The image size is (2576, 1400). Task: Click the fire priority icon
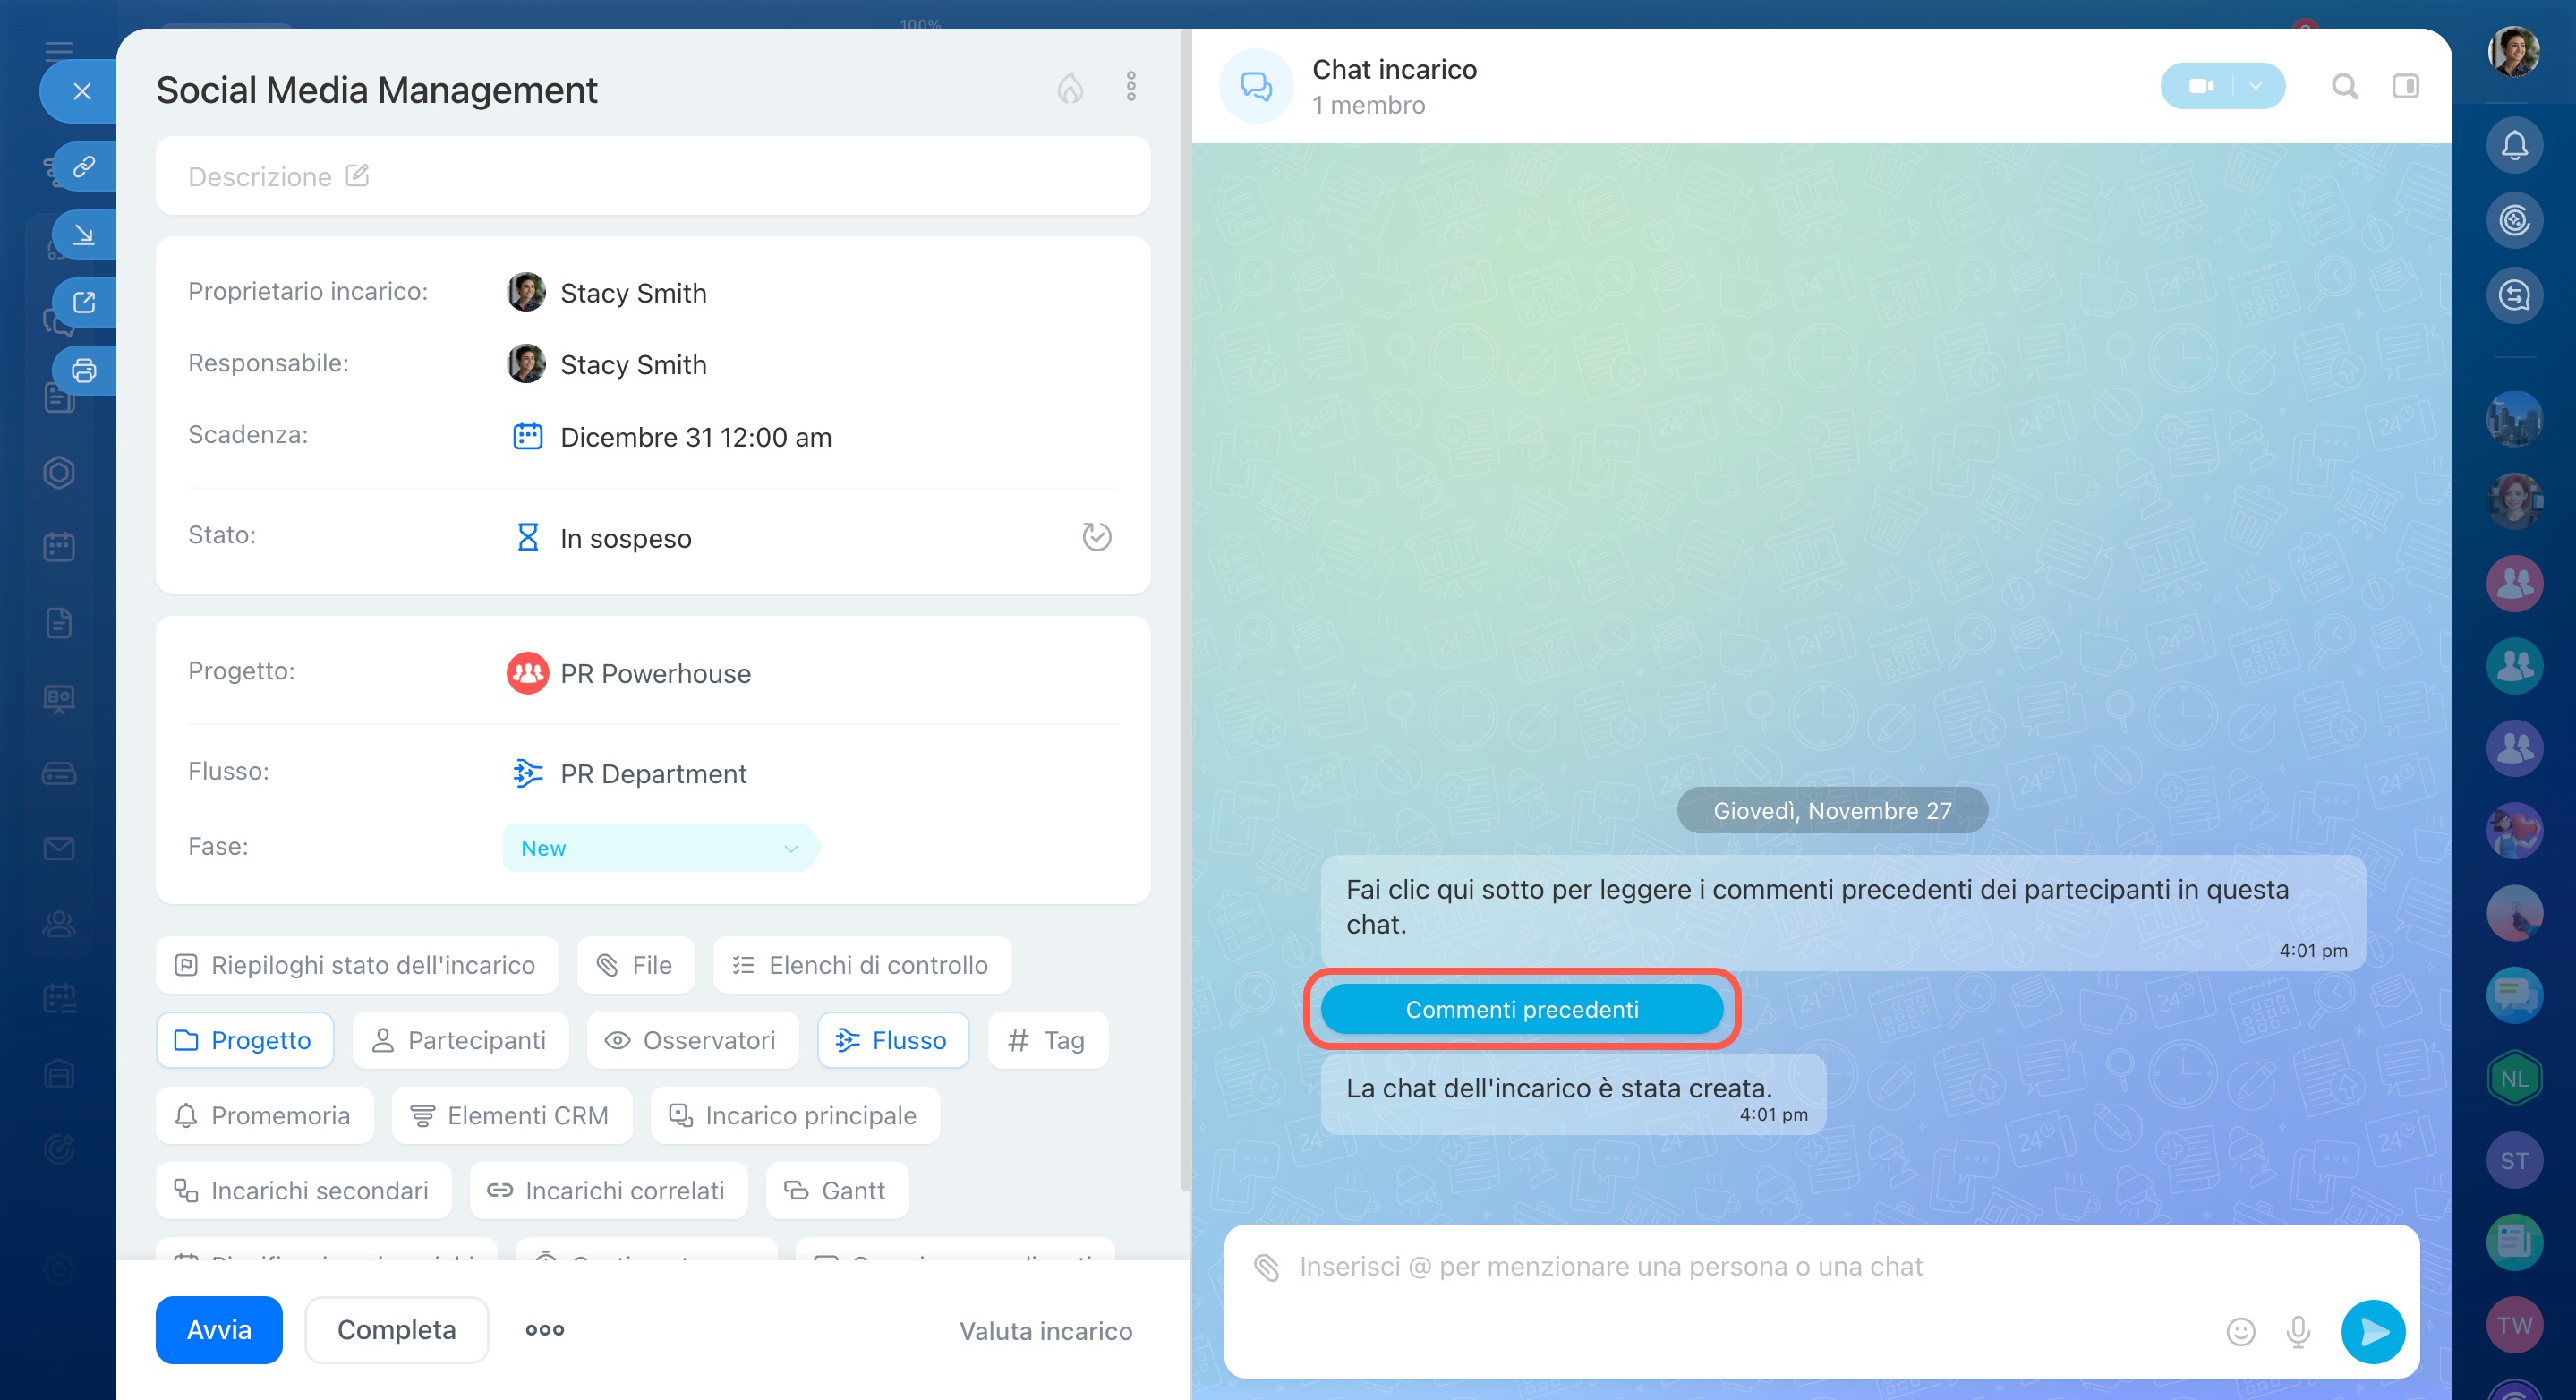1070,88
